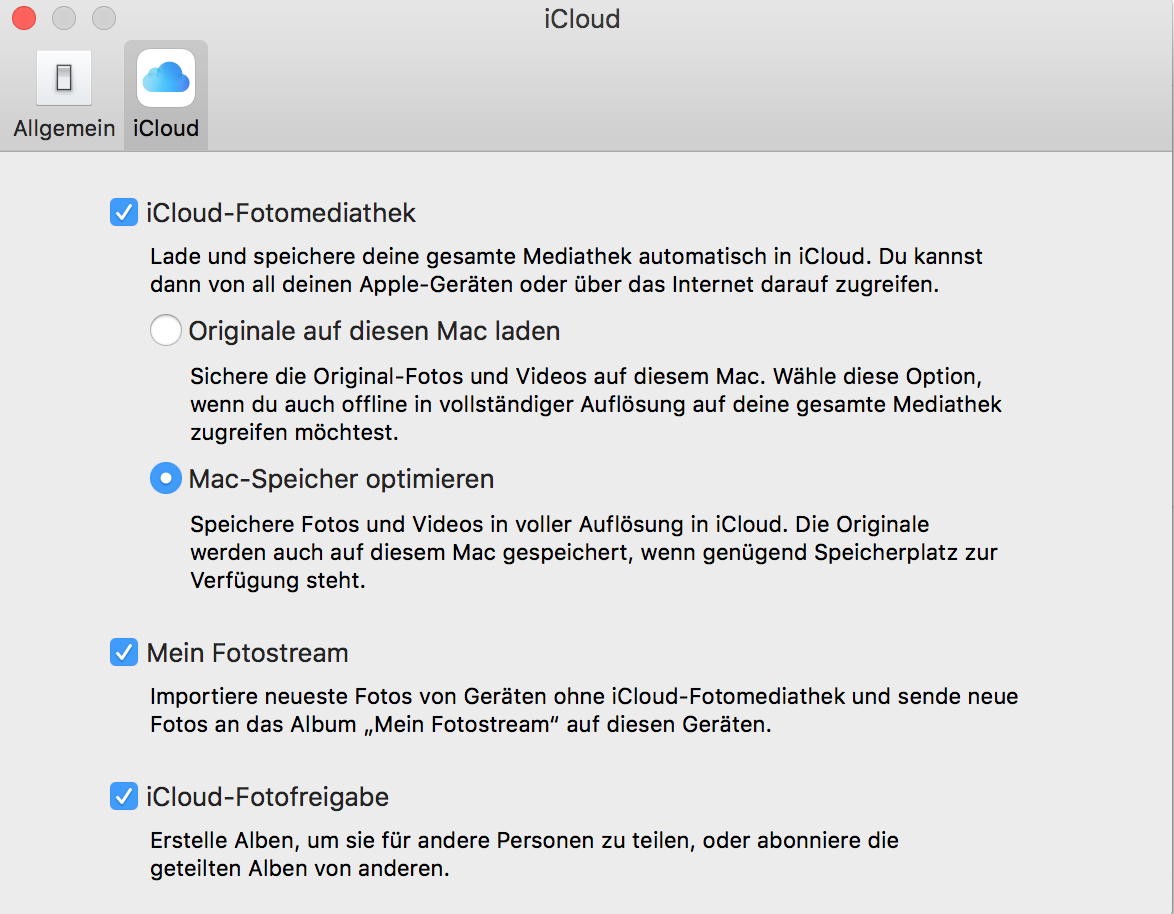This screenshot has width=1174, height=914.
Task: Click the iCloud-Fotofreigabe label text
Action: tap(267, 797)
